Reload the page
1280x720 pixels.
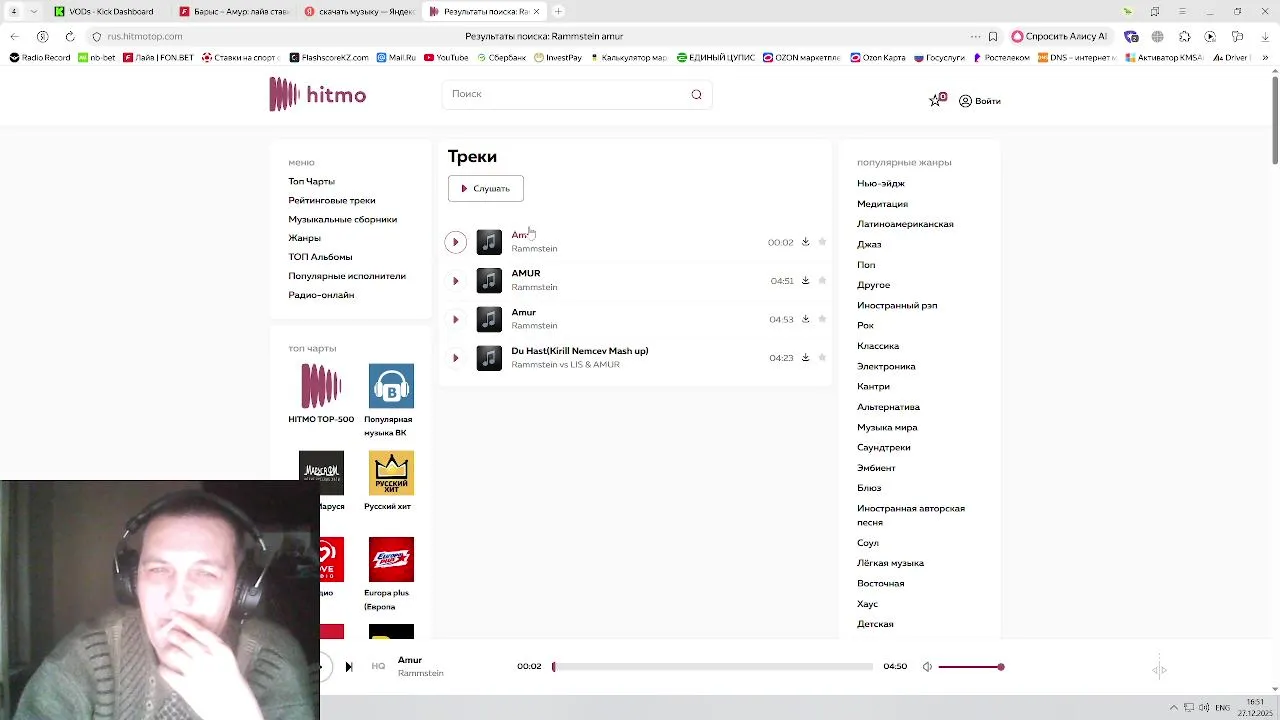69,36
